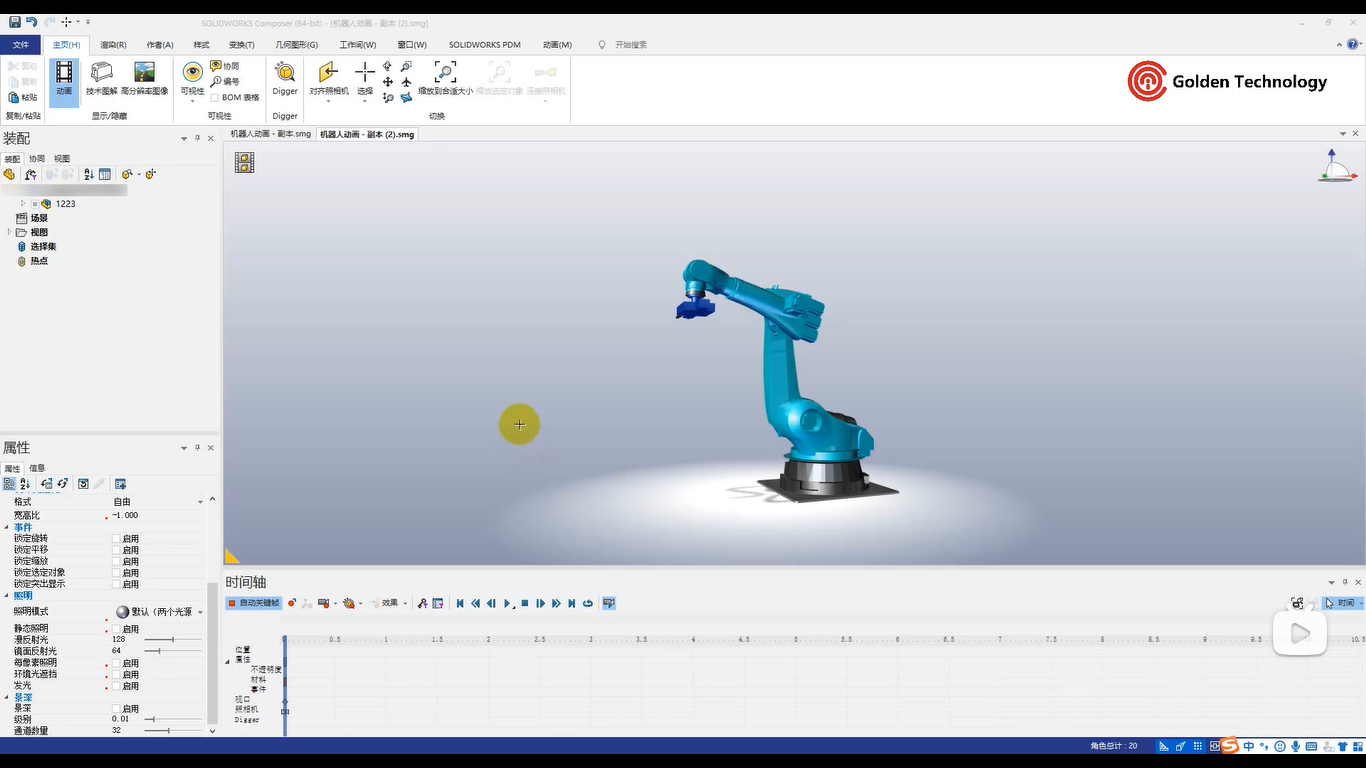
Task: Click 缩放到合适大小 zoom-to-fit icon
Action: pyautogui.click(x=445, y=74)
